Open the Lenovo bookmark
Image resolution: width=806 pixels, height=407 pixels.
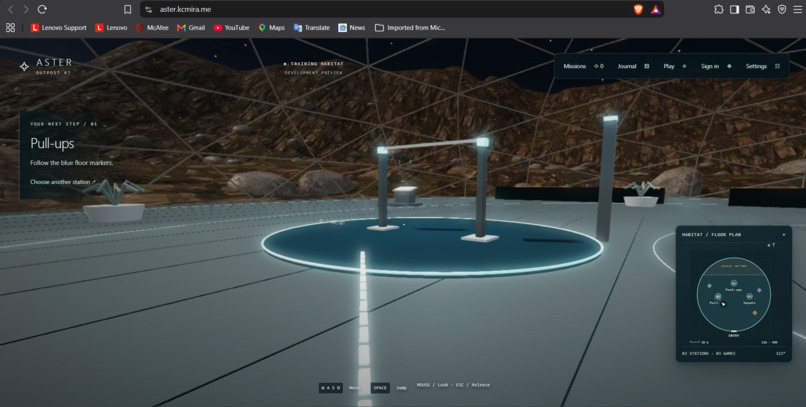pos(111,28)
